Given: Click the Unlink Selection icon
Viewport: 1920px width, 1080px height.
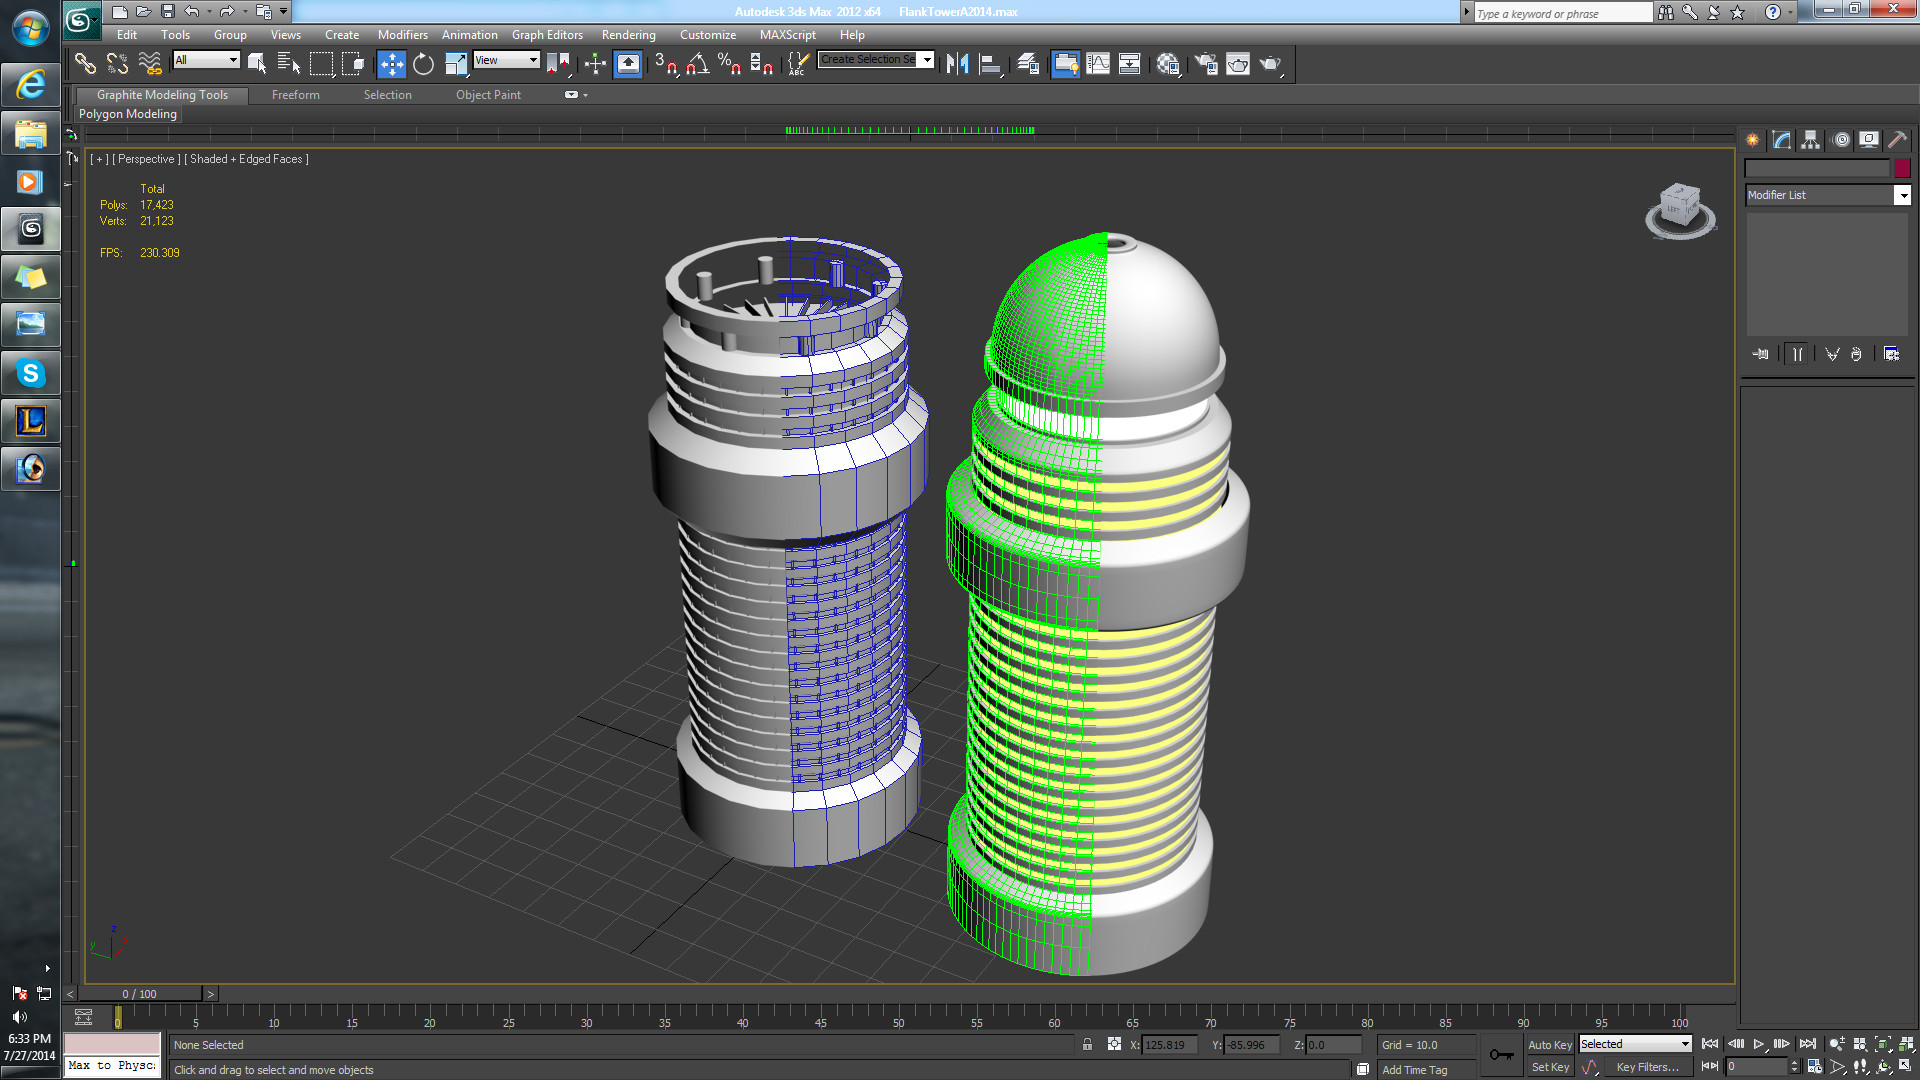Looking at the screenshot, I should pos(118,64).
